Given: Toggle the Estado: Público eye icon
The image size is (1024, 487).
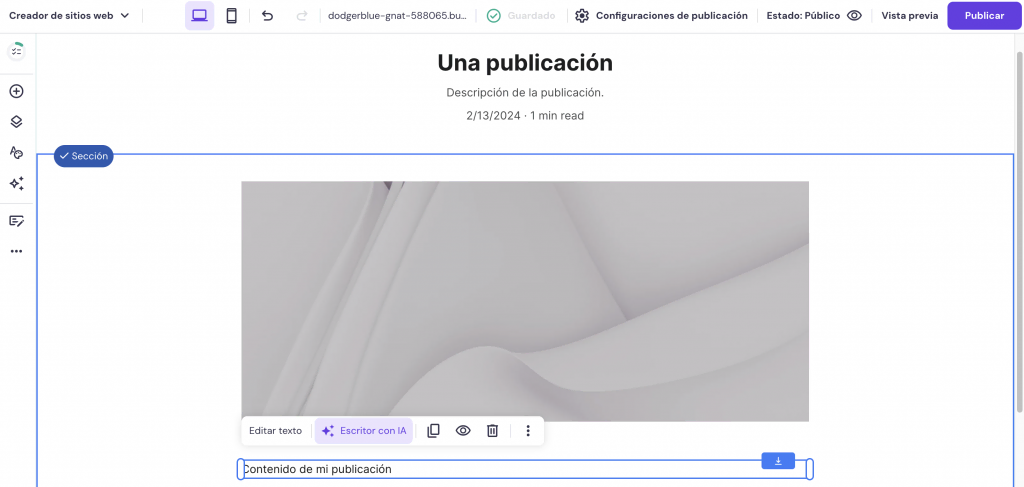Looking at the screenshot, I should pyautogui.click(x=854, y=16).
